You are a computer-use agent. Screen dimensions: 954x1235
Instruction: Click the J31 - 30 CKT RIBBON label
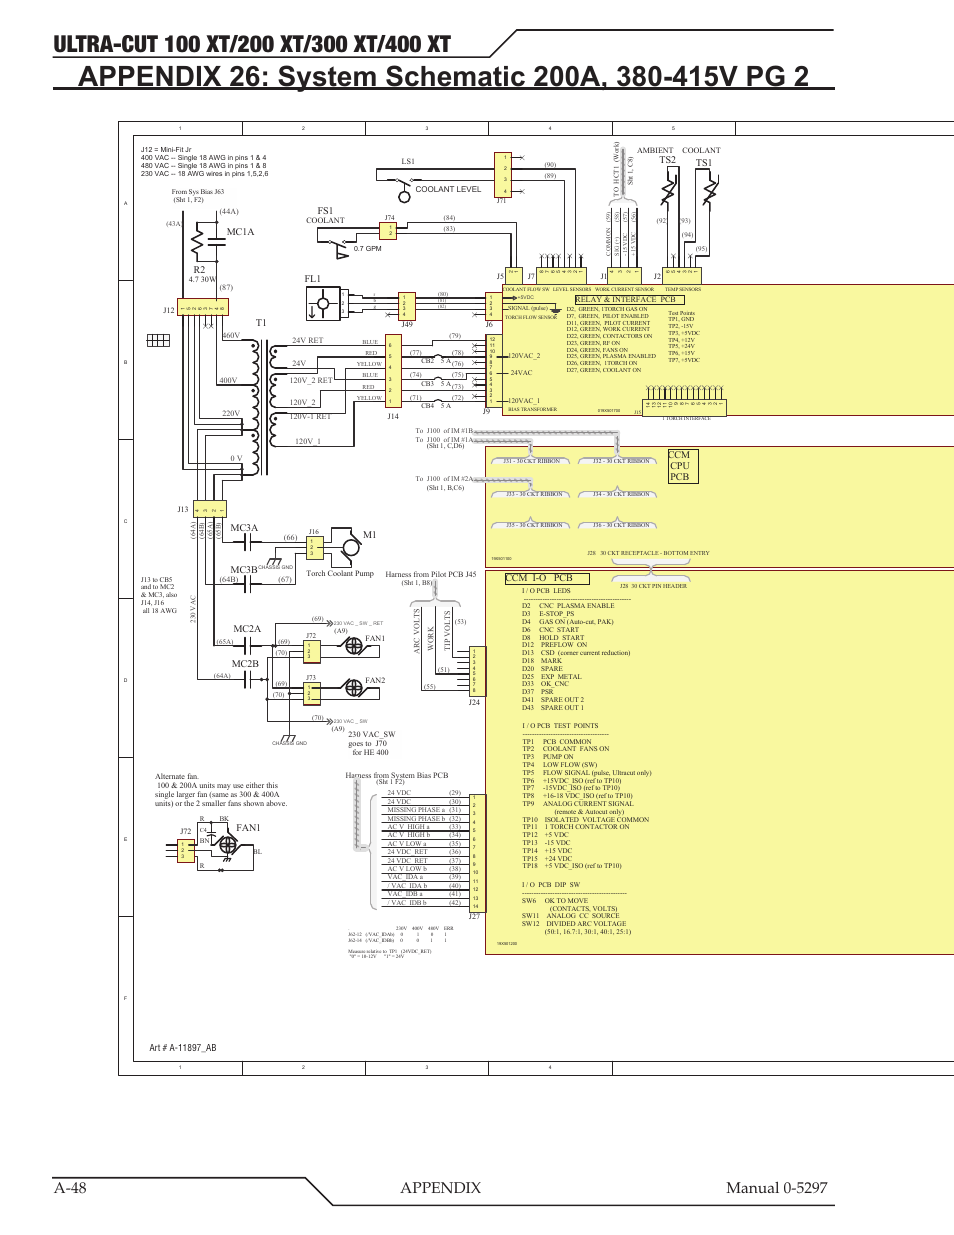(x=531, y=462)
